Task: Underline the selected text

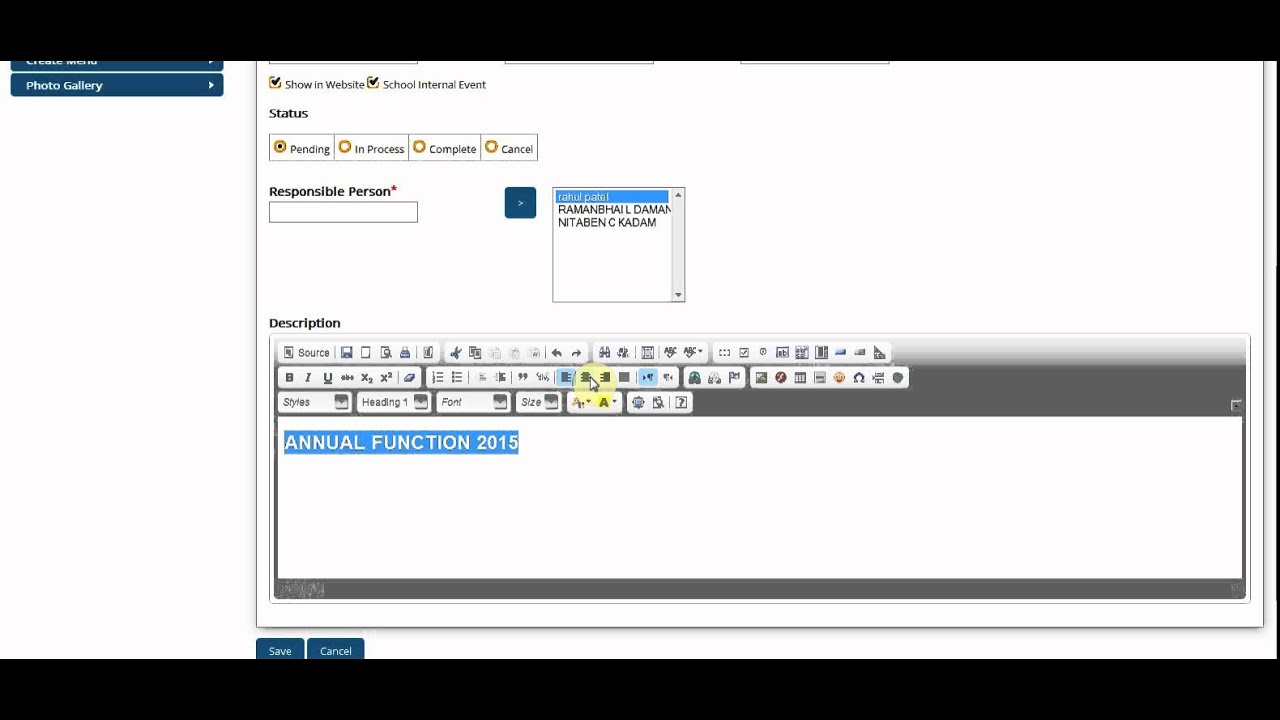Action: 327,378
